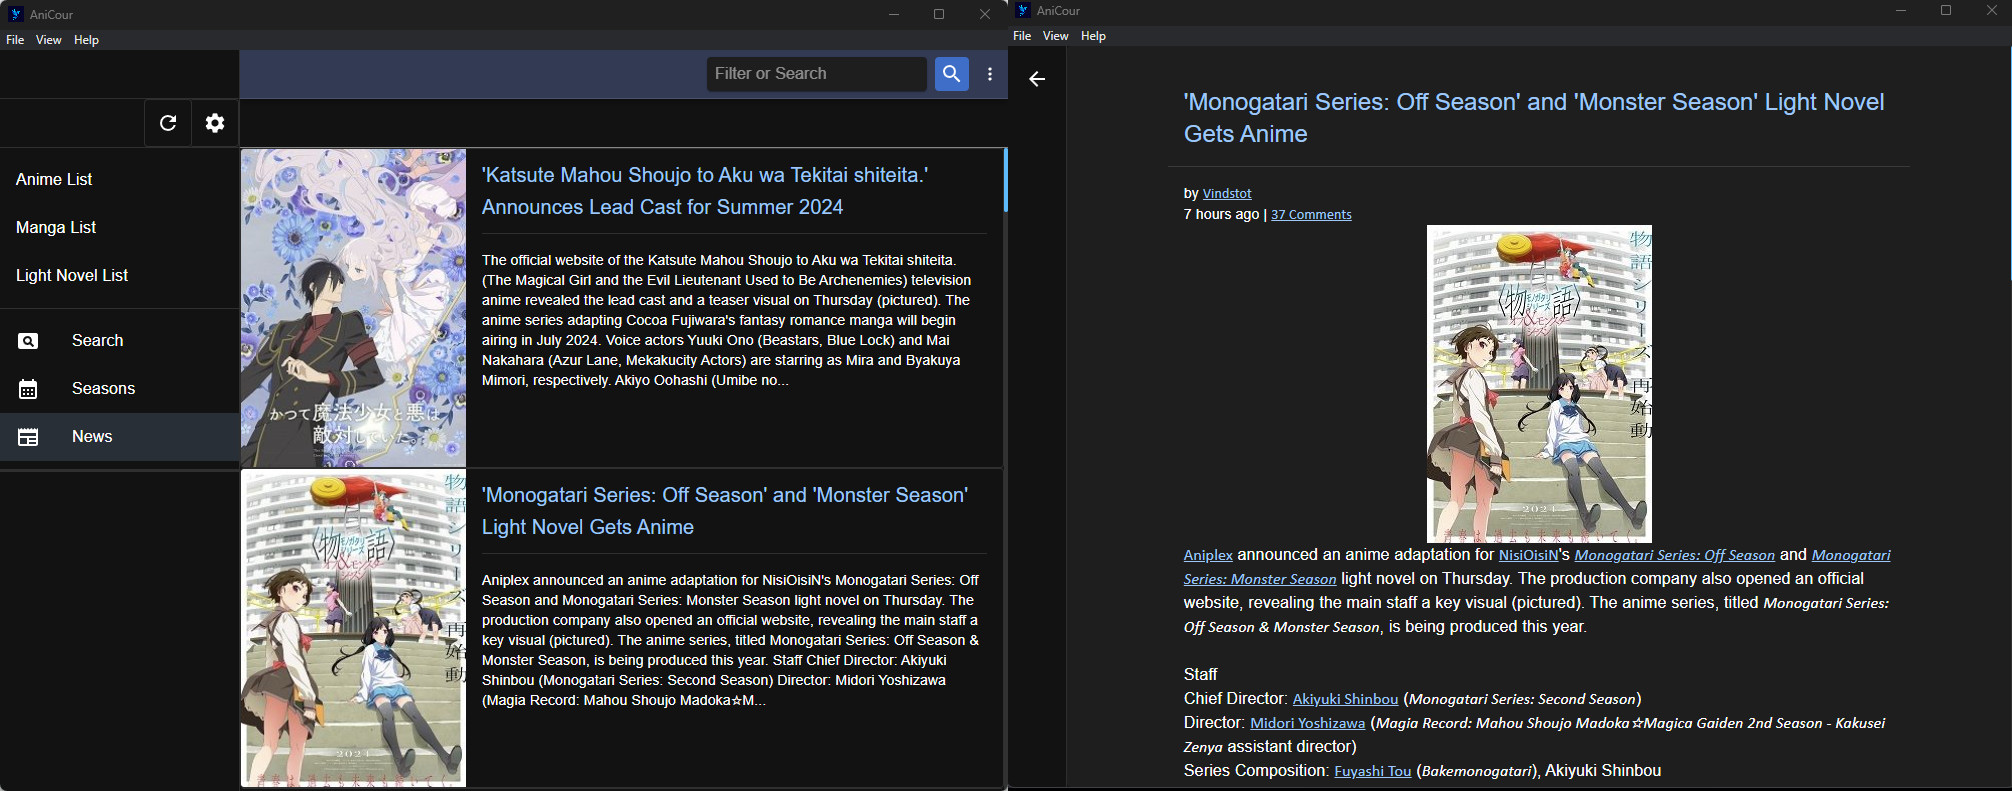The height and width of the screenshot is (791, 2012).
Task: Open settings via the gear icon
Action: [x=215, y=123]
